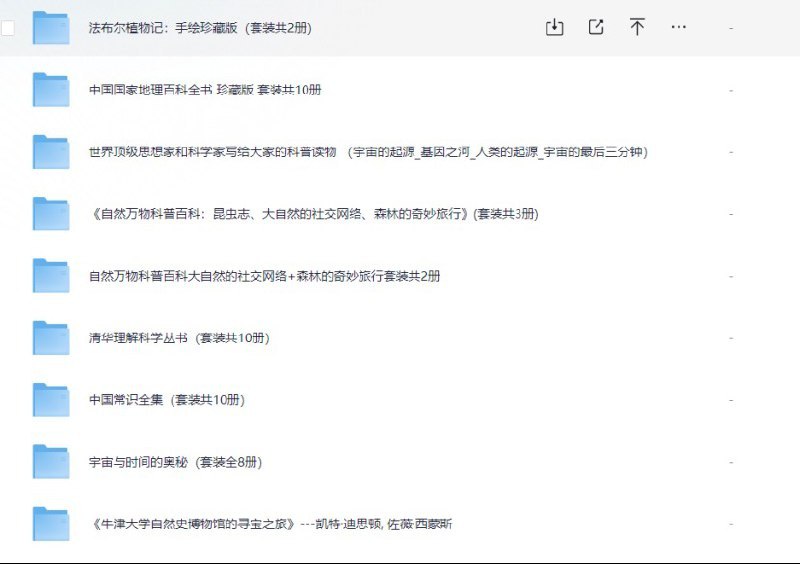
Task: Click the download icon on the 法布尔植物记 row
Action: tap(555, 27)
